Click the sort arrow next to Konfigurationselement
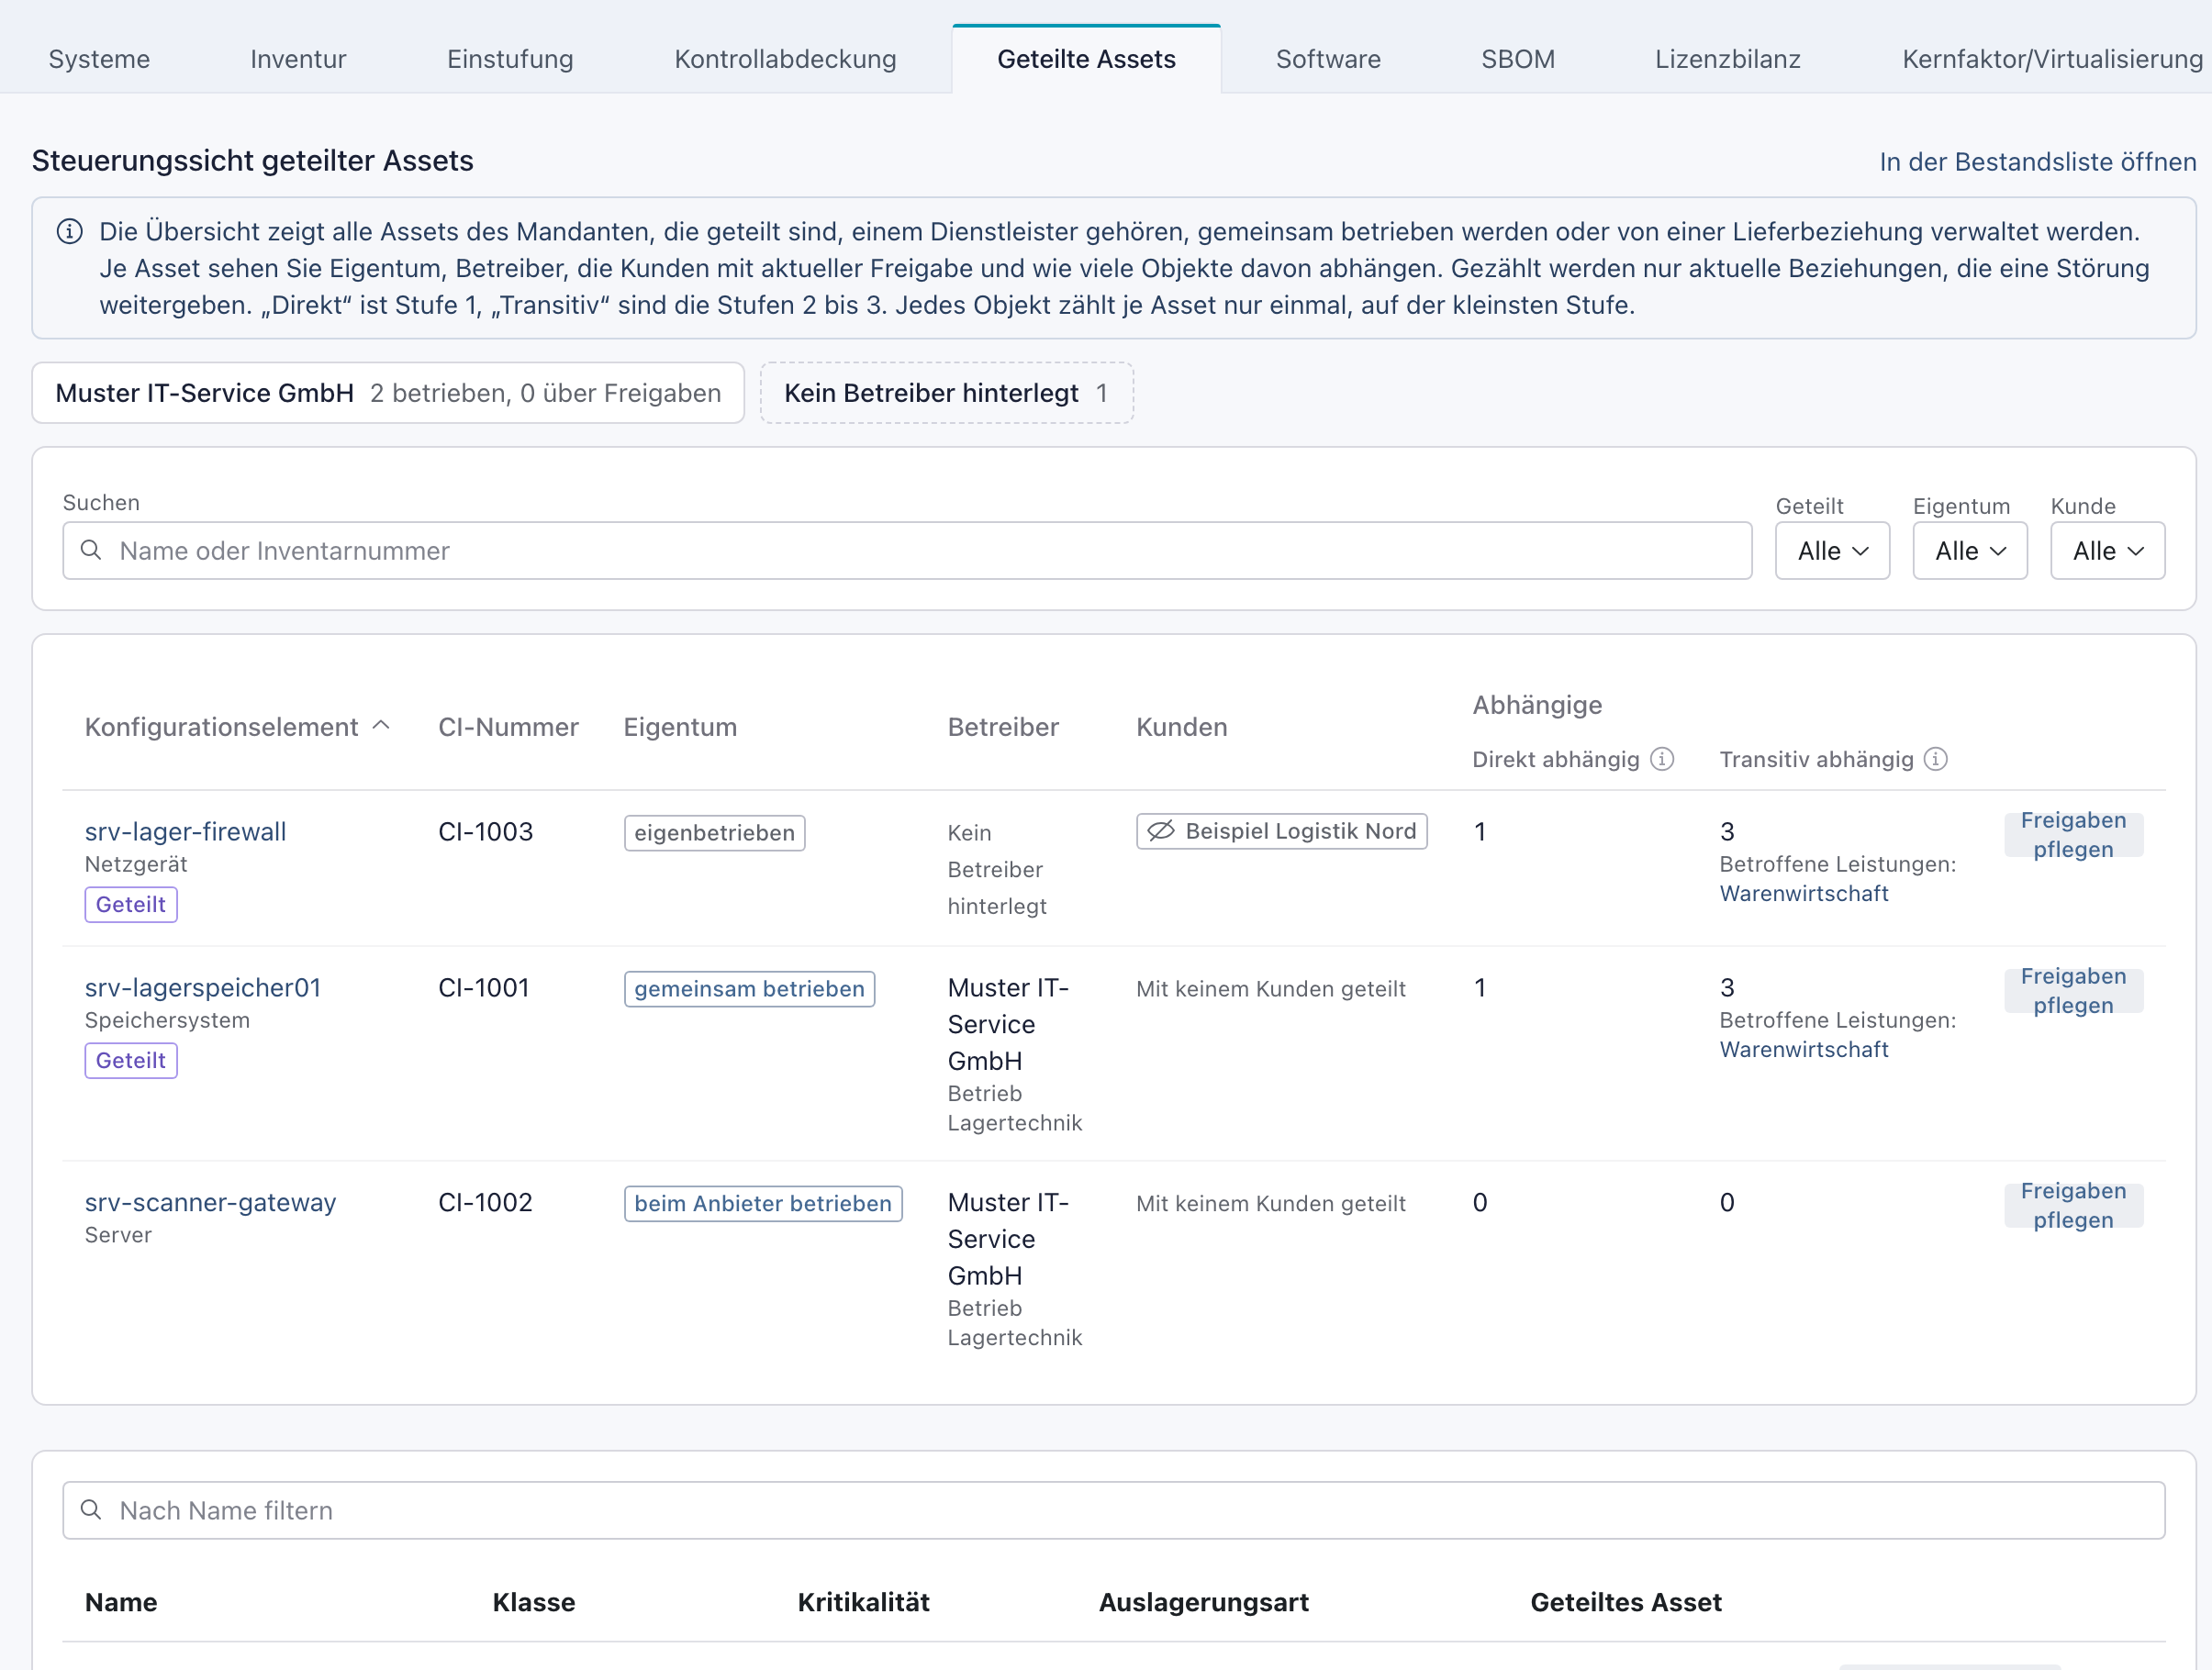2212x1670 pixels. point(381,726)
